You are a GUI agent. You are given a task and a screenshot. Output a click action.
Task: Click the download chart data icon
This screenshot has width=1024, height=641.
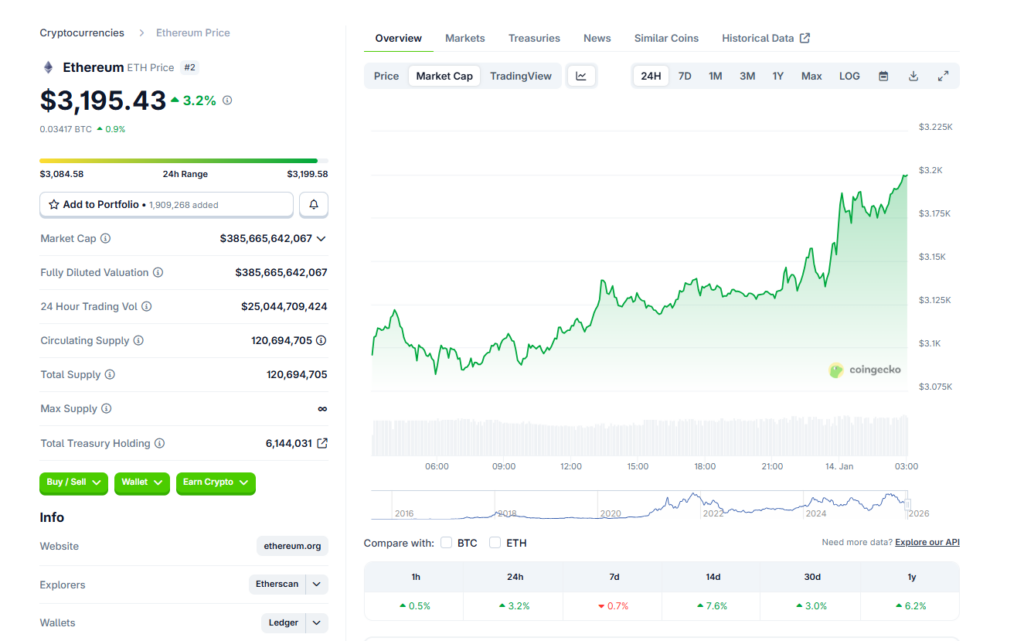tap(913, 76)
